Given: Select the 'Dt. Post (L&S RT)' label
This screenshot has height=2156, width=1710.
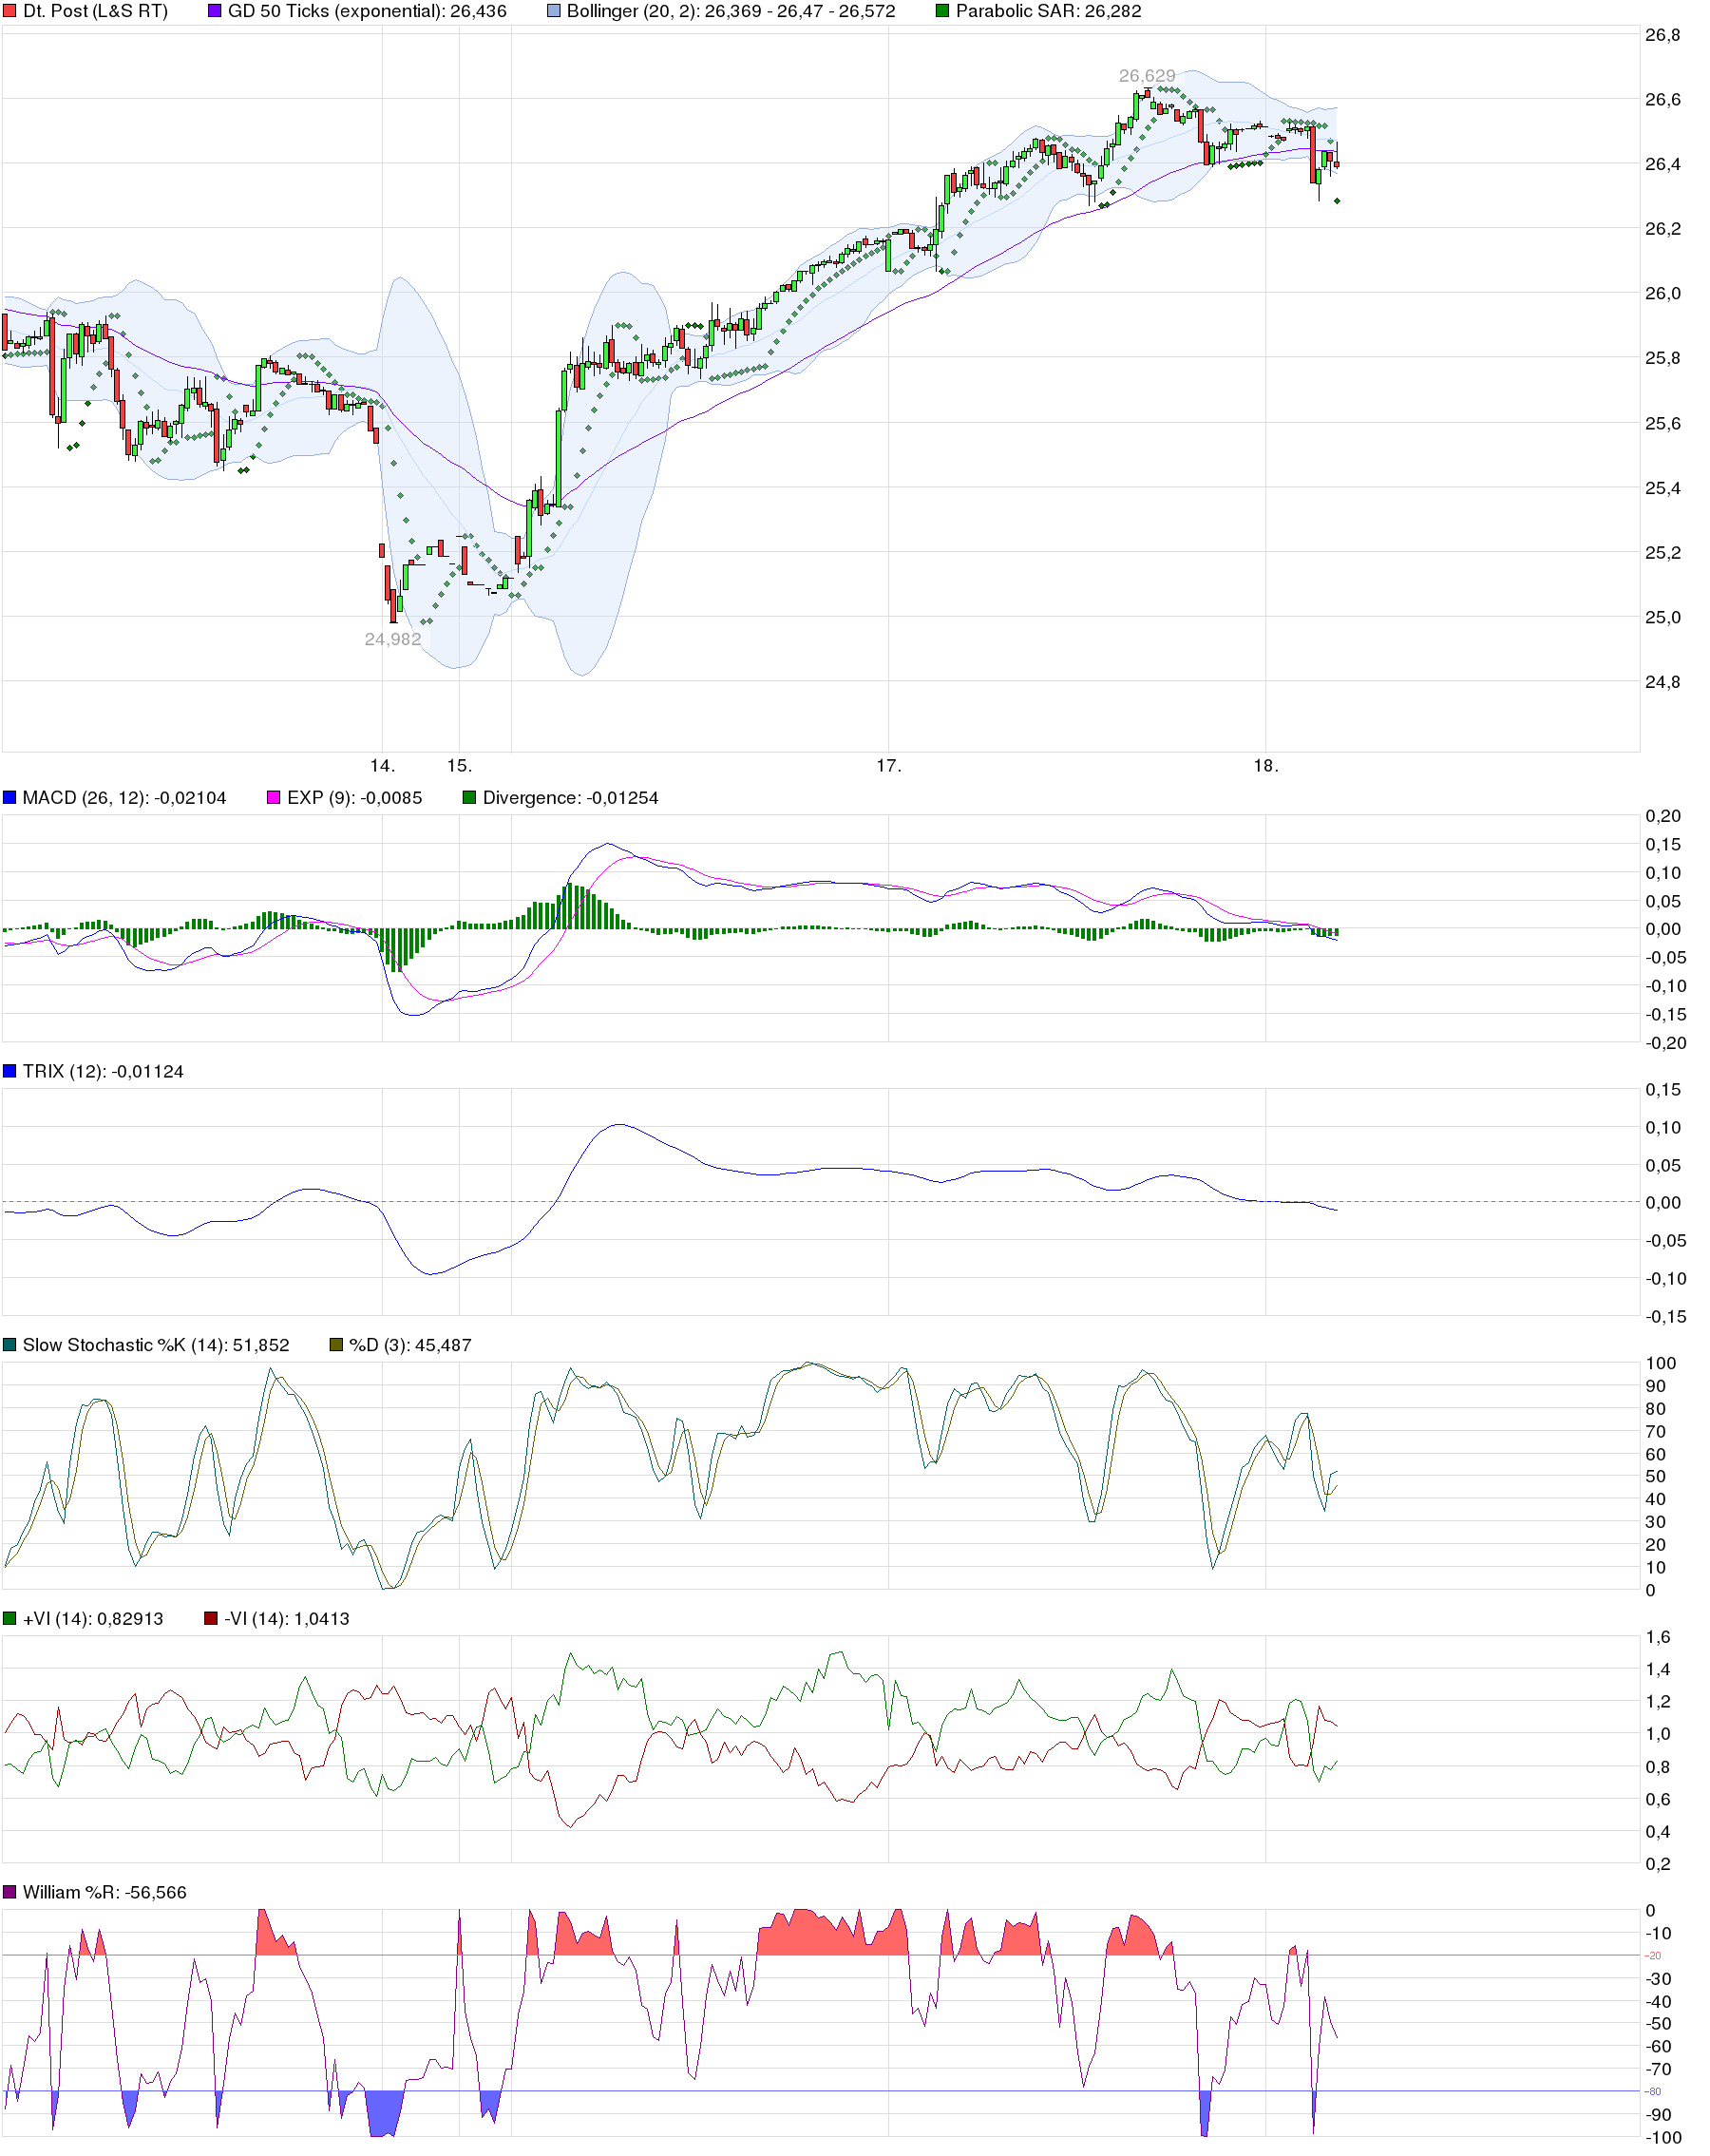Looking at the screenshot, I should 95,11.
